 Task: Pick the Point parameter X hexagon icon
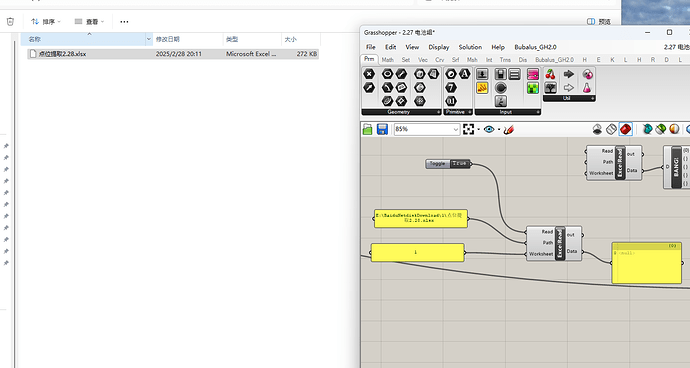tap(369, 74)
